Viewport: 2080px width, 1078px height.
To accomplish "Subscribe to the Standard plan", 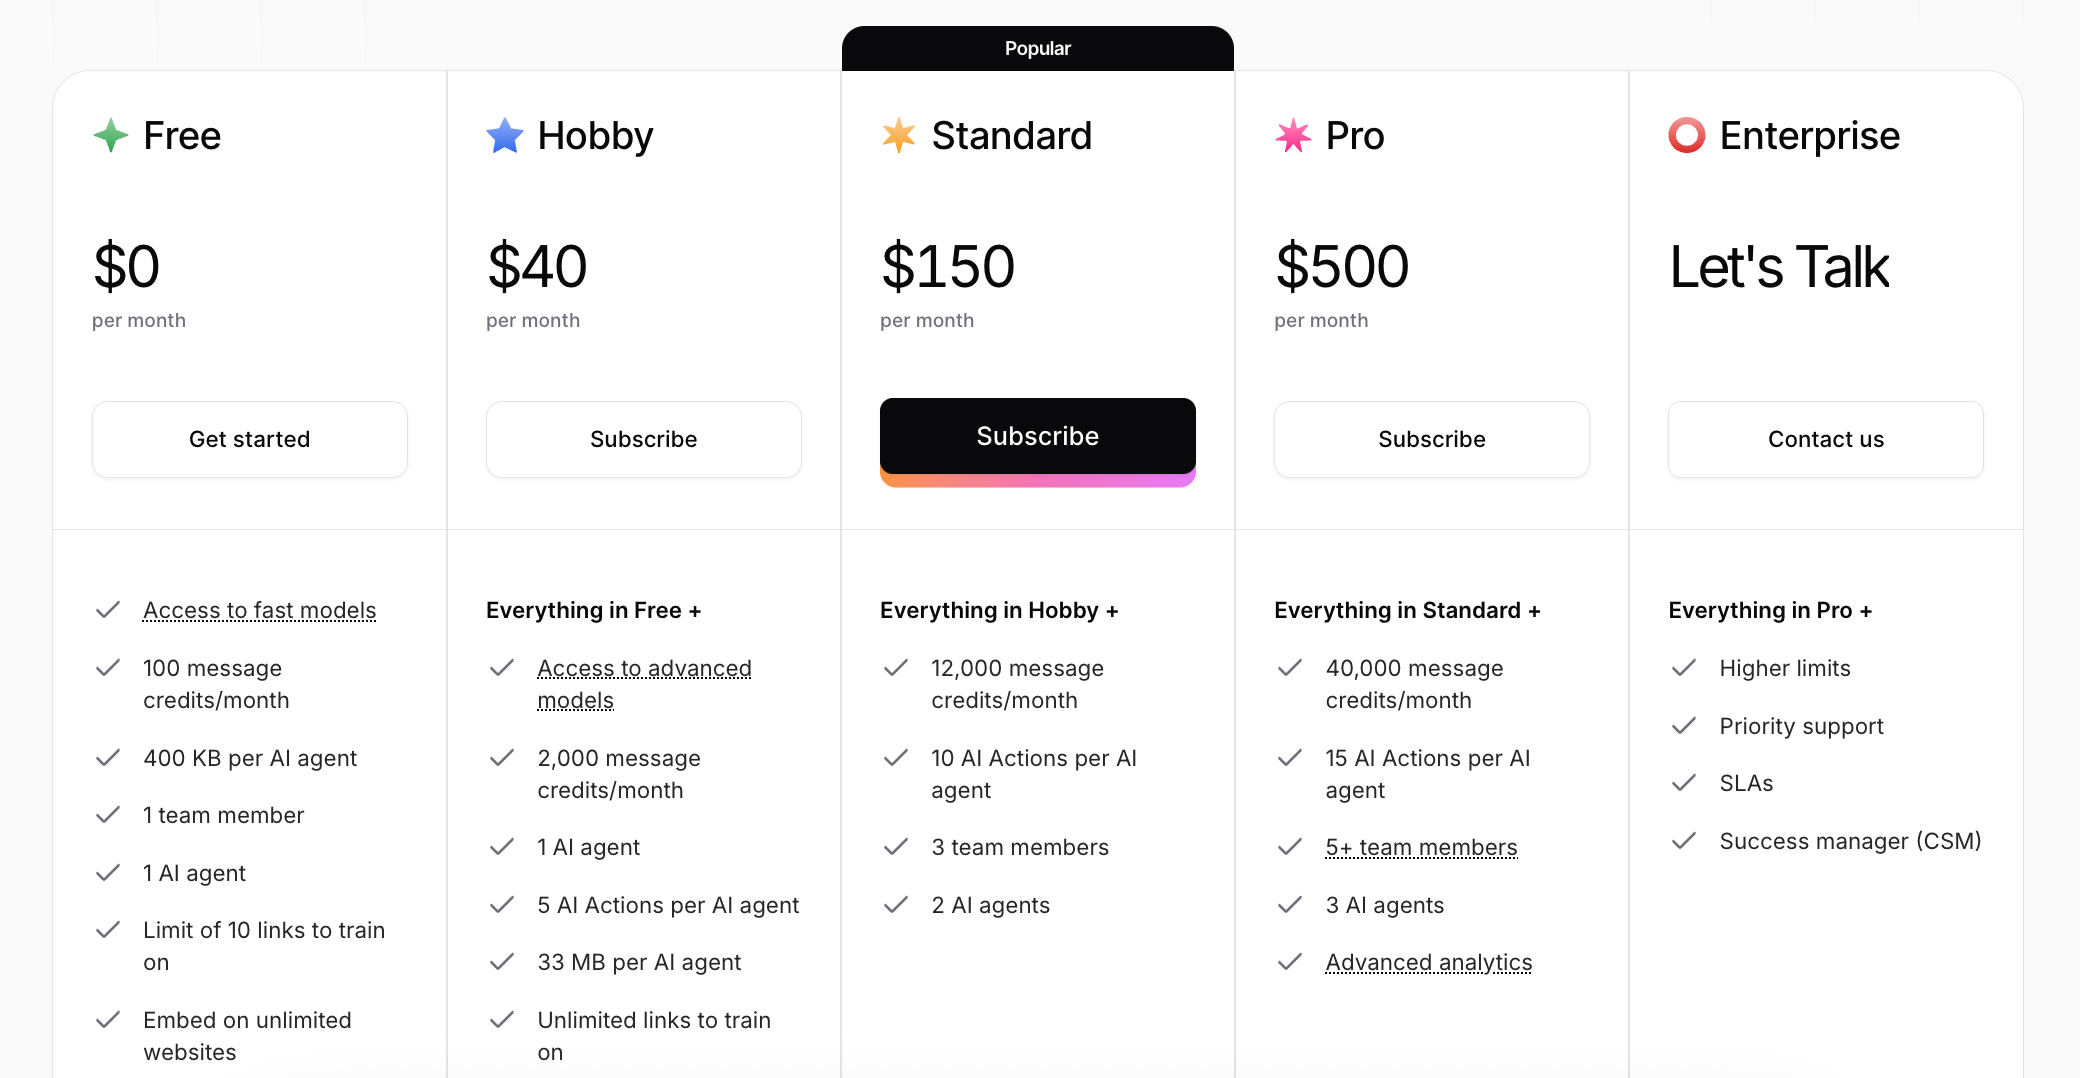I will click(1038, 436).
